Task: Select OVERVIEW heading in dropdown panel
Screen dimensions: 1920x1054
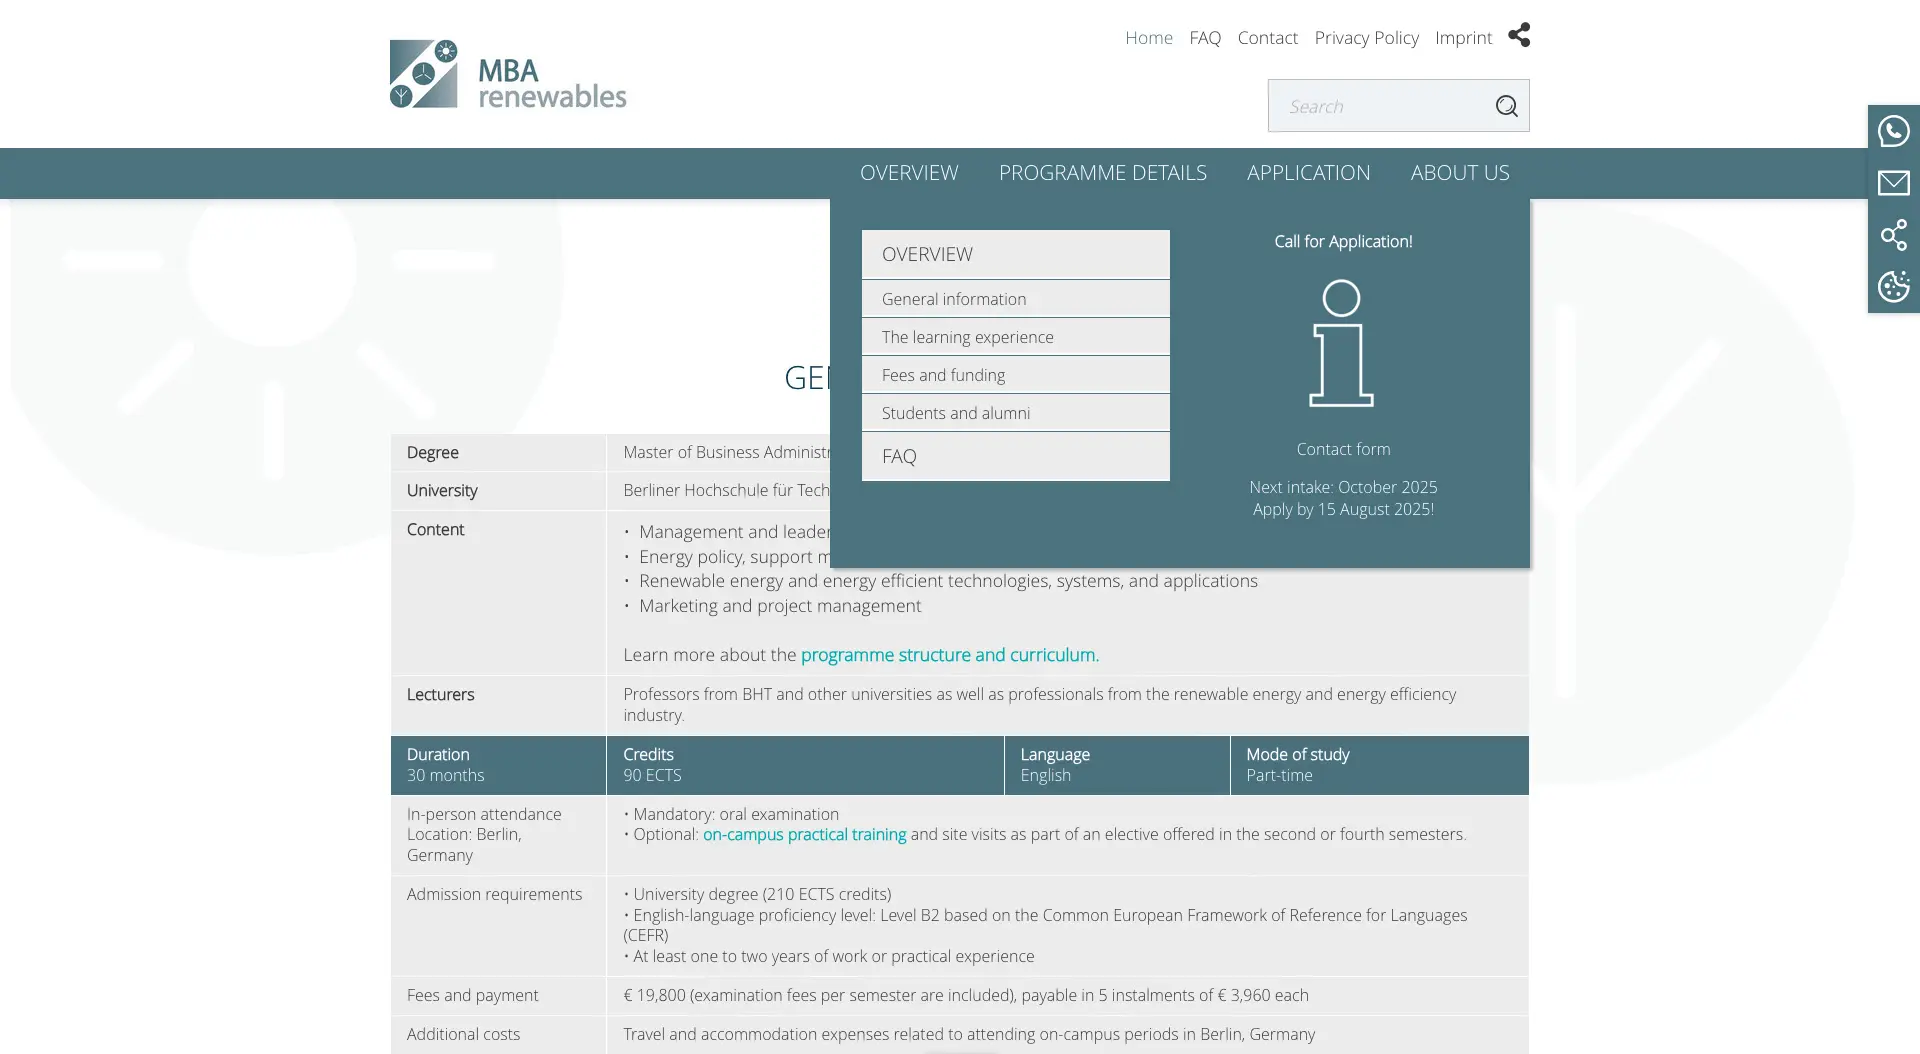Action: coord(1015,254)
